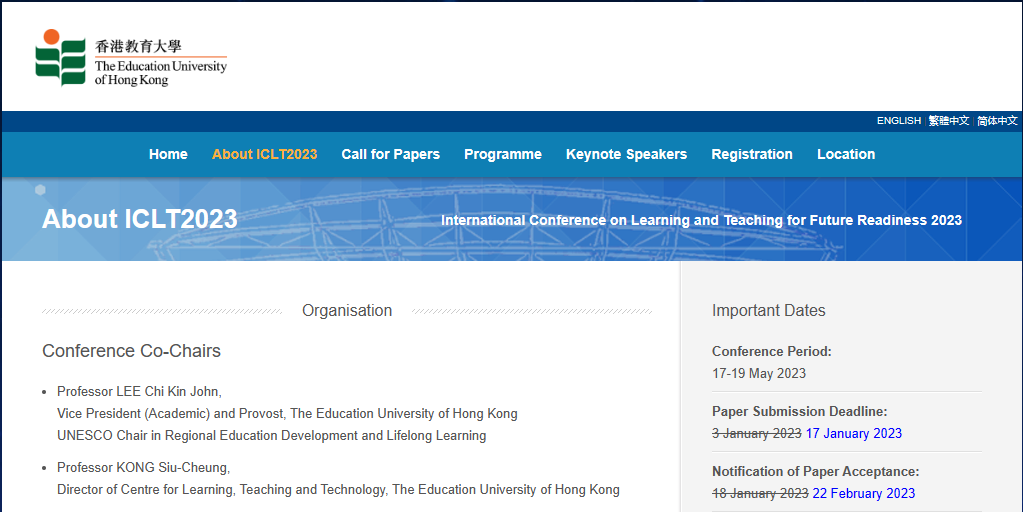Viewport: 1023px width, 512px height.
Task: Click the Organisation section heading
Action: 347,311
